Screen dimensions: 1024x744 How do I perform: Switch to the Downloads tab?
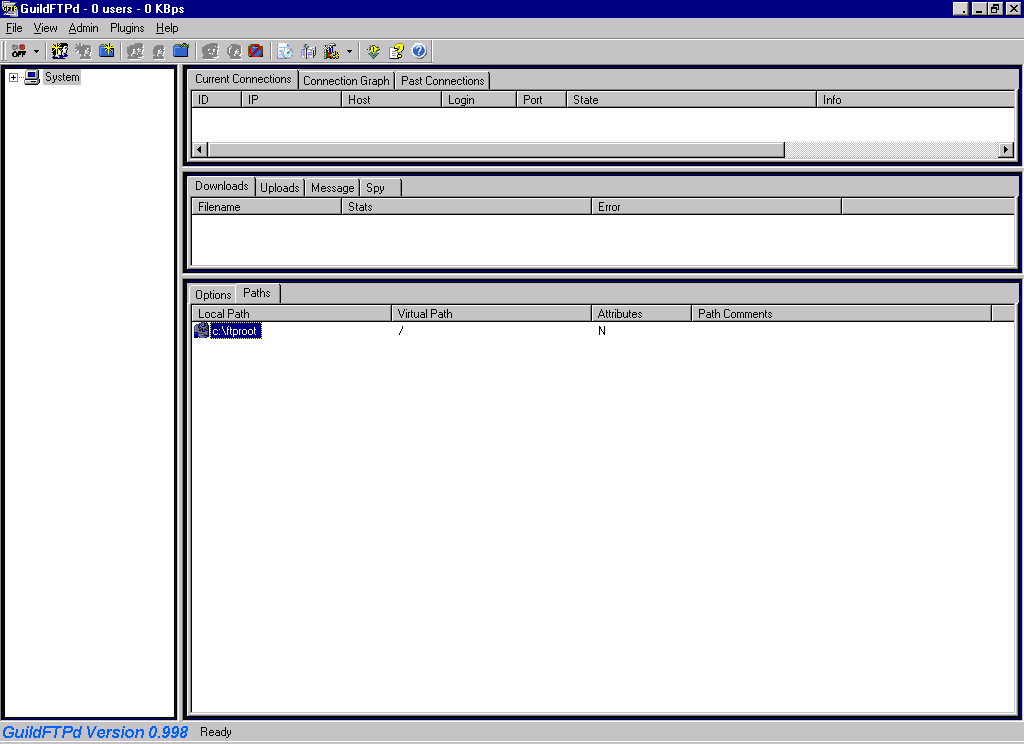point(221,186)
